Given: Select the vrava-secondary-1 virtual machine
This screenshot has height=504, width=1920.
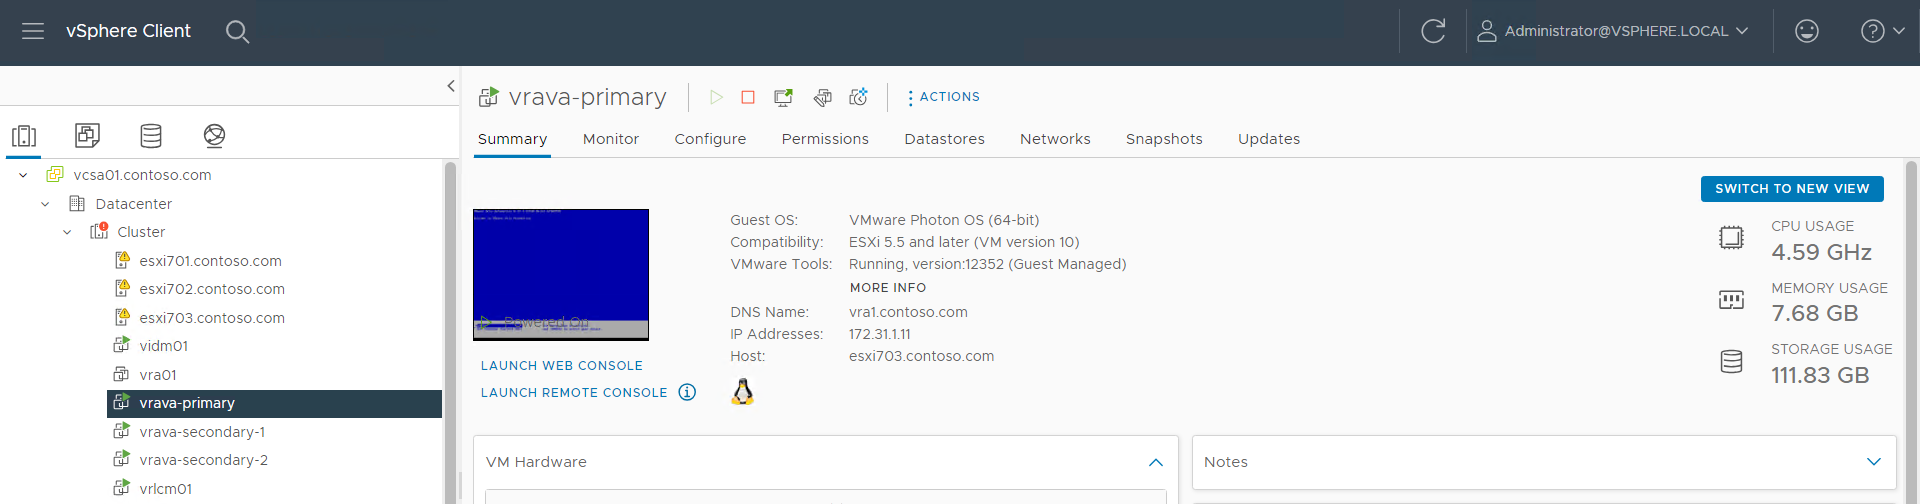Looking at the screenshot, I should pos(202,432).
